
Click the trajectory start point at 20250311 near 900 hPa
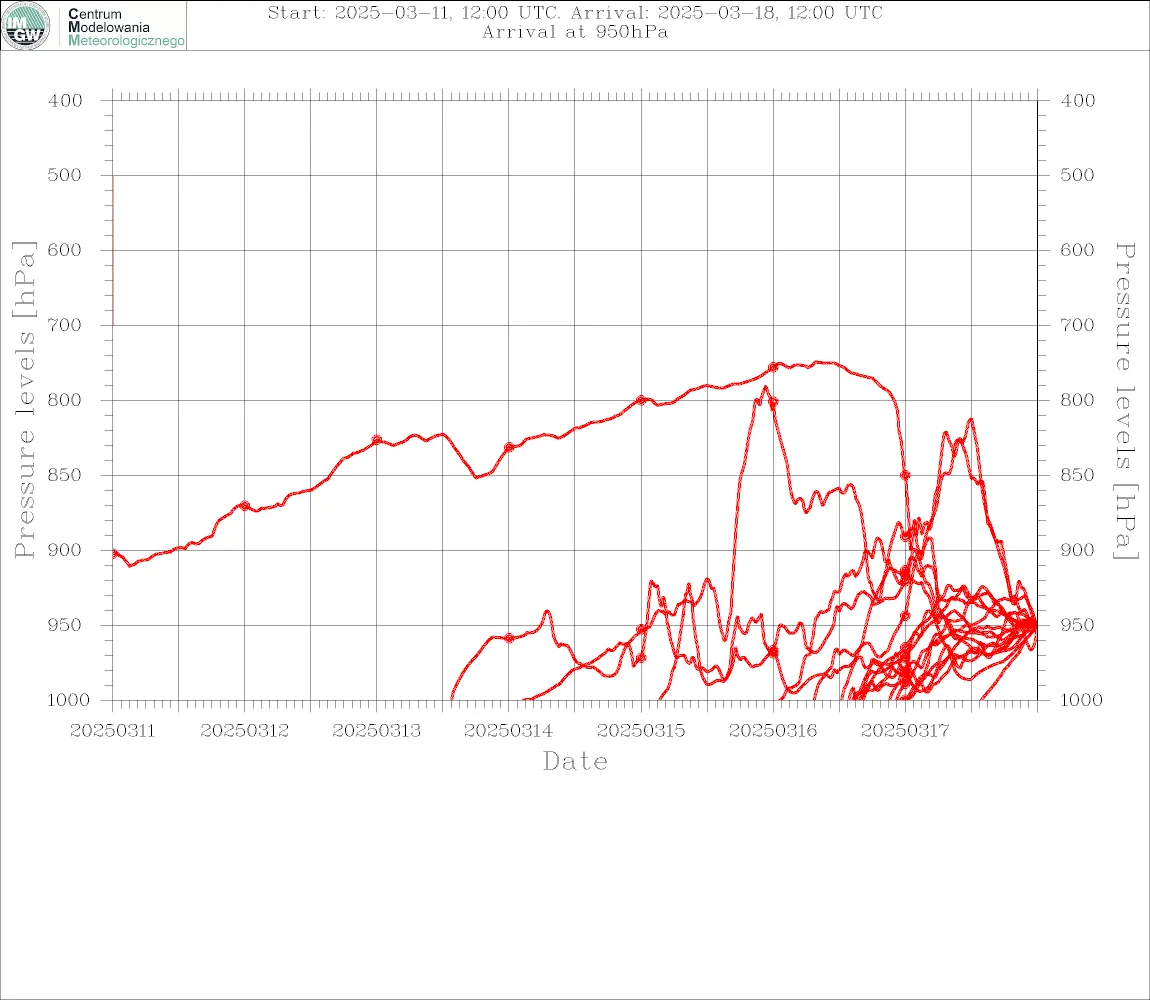click(x=114, y=553)
